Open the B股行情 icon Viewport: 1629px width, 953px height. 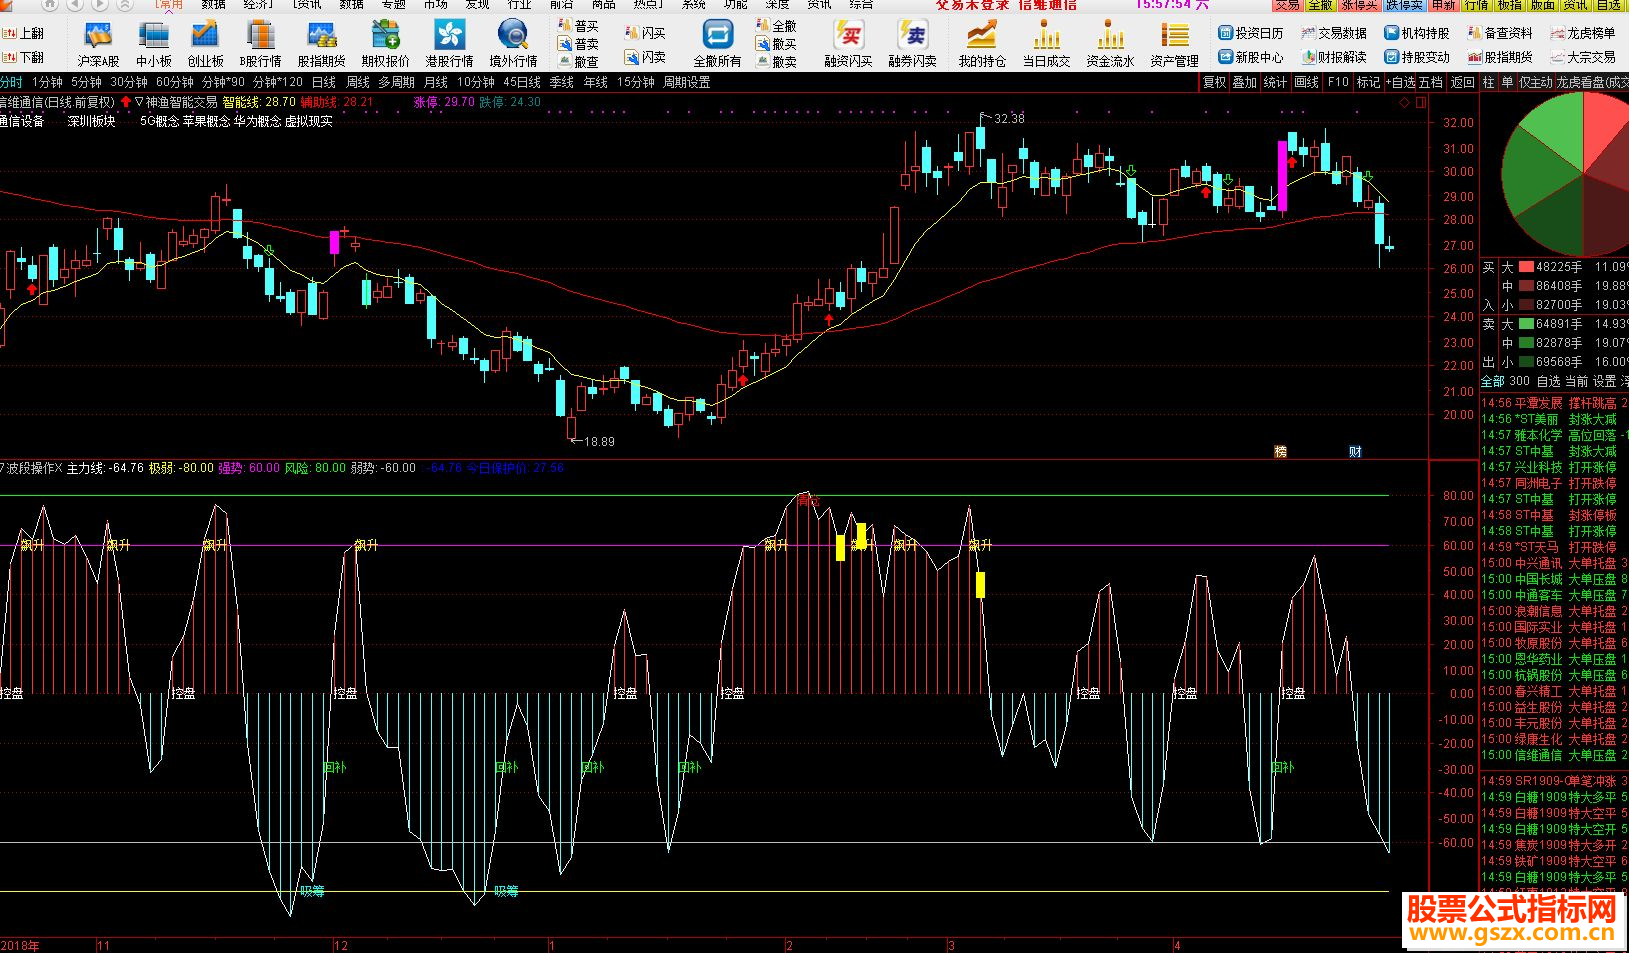click(x=260, y=45)
